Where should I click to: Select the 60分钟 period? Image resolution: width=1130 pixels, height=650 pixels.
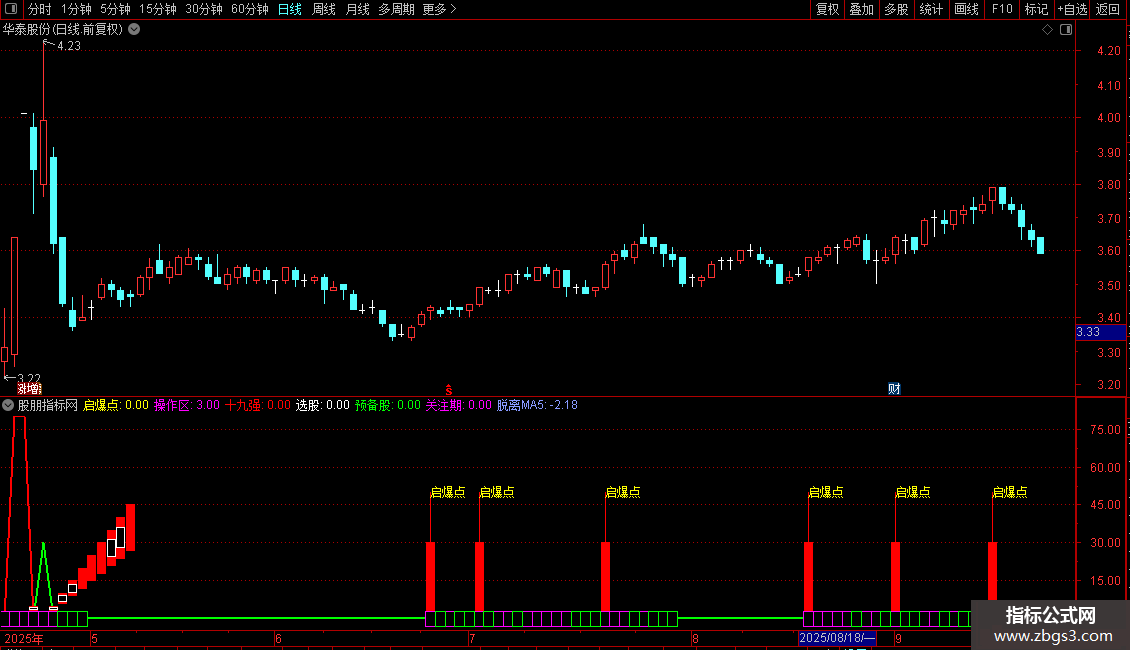(249, 9)
